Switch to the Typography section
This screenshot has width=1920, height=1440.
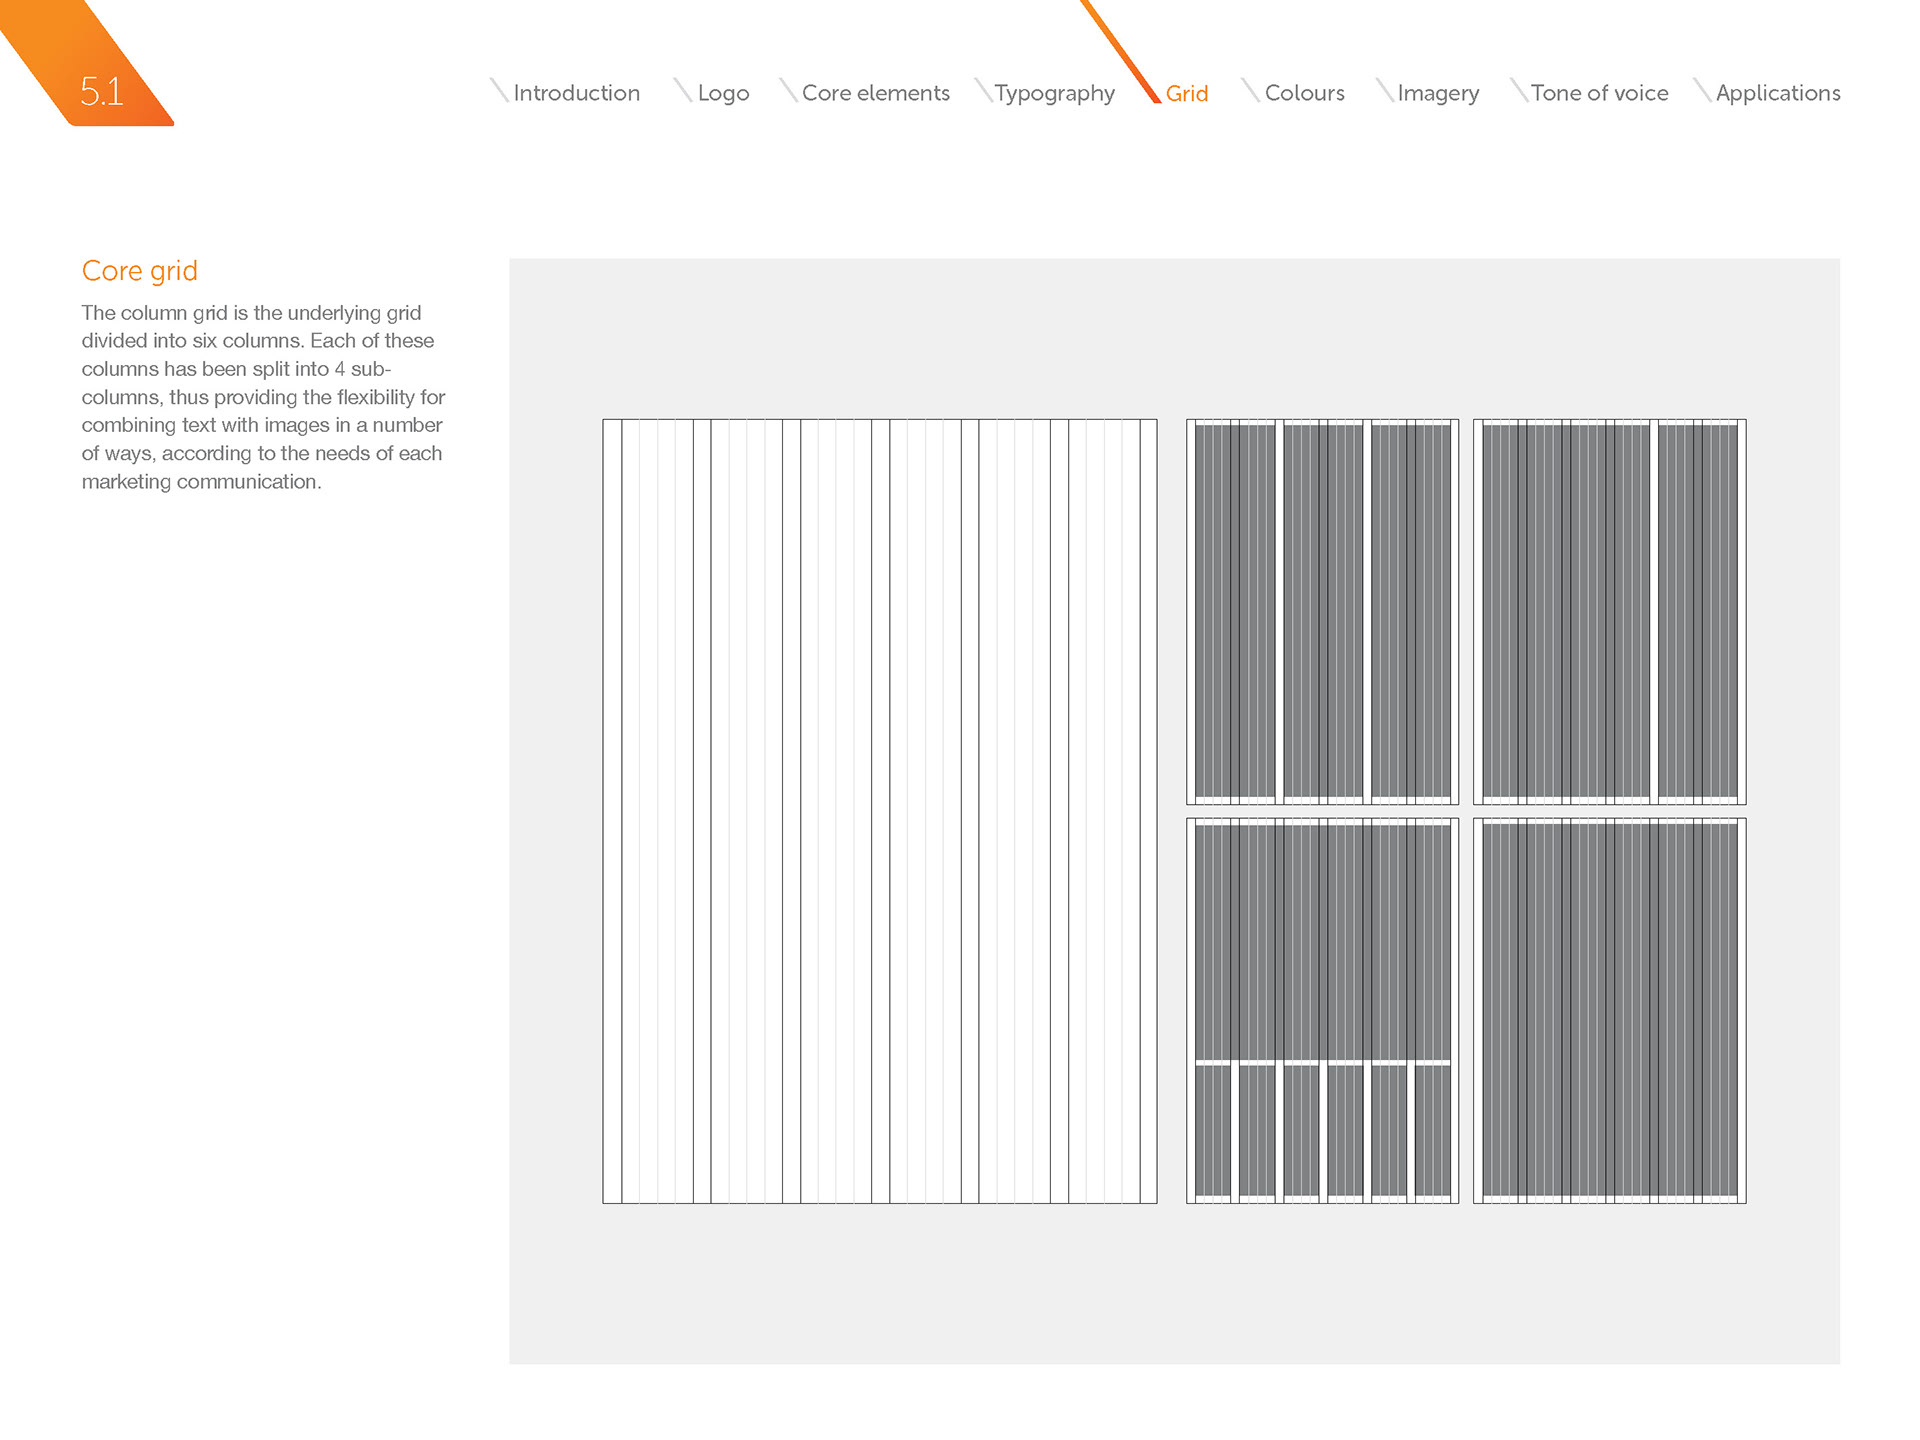[x=1054, y=93]
